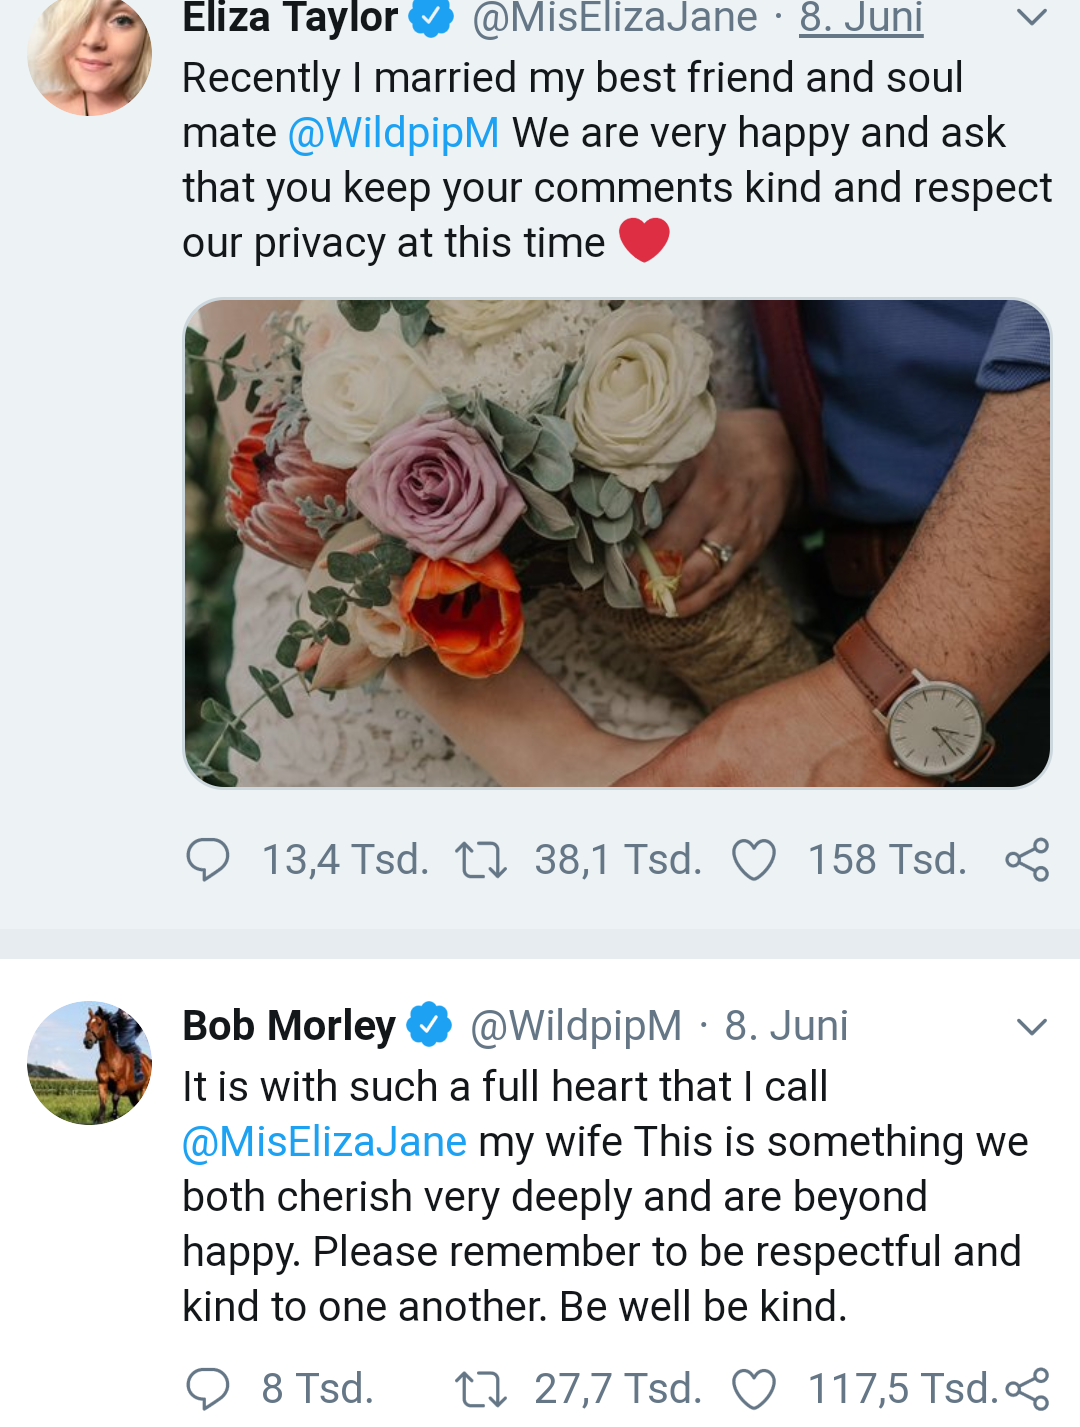
Task: Retweet Eliza Taylor's tweet
Action: point(481,860)
